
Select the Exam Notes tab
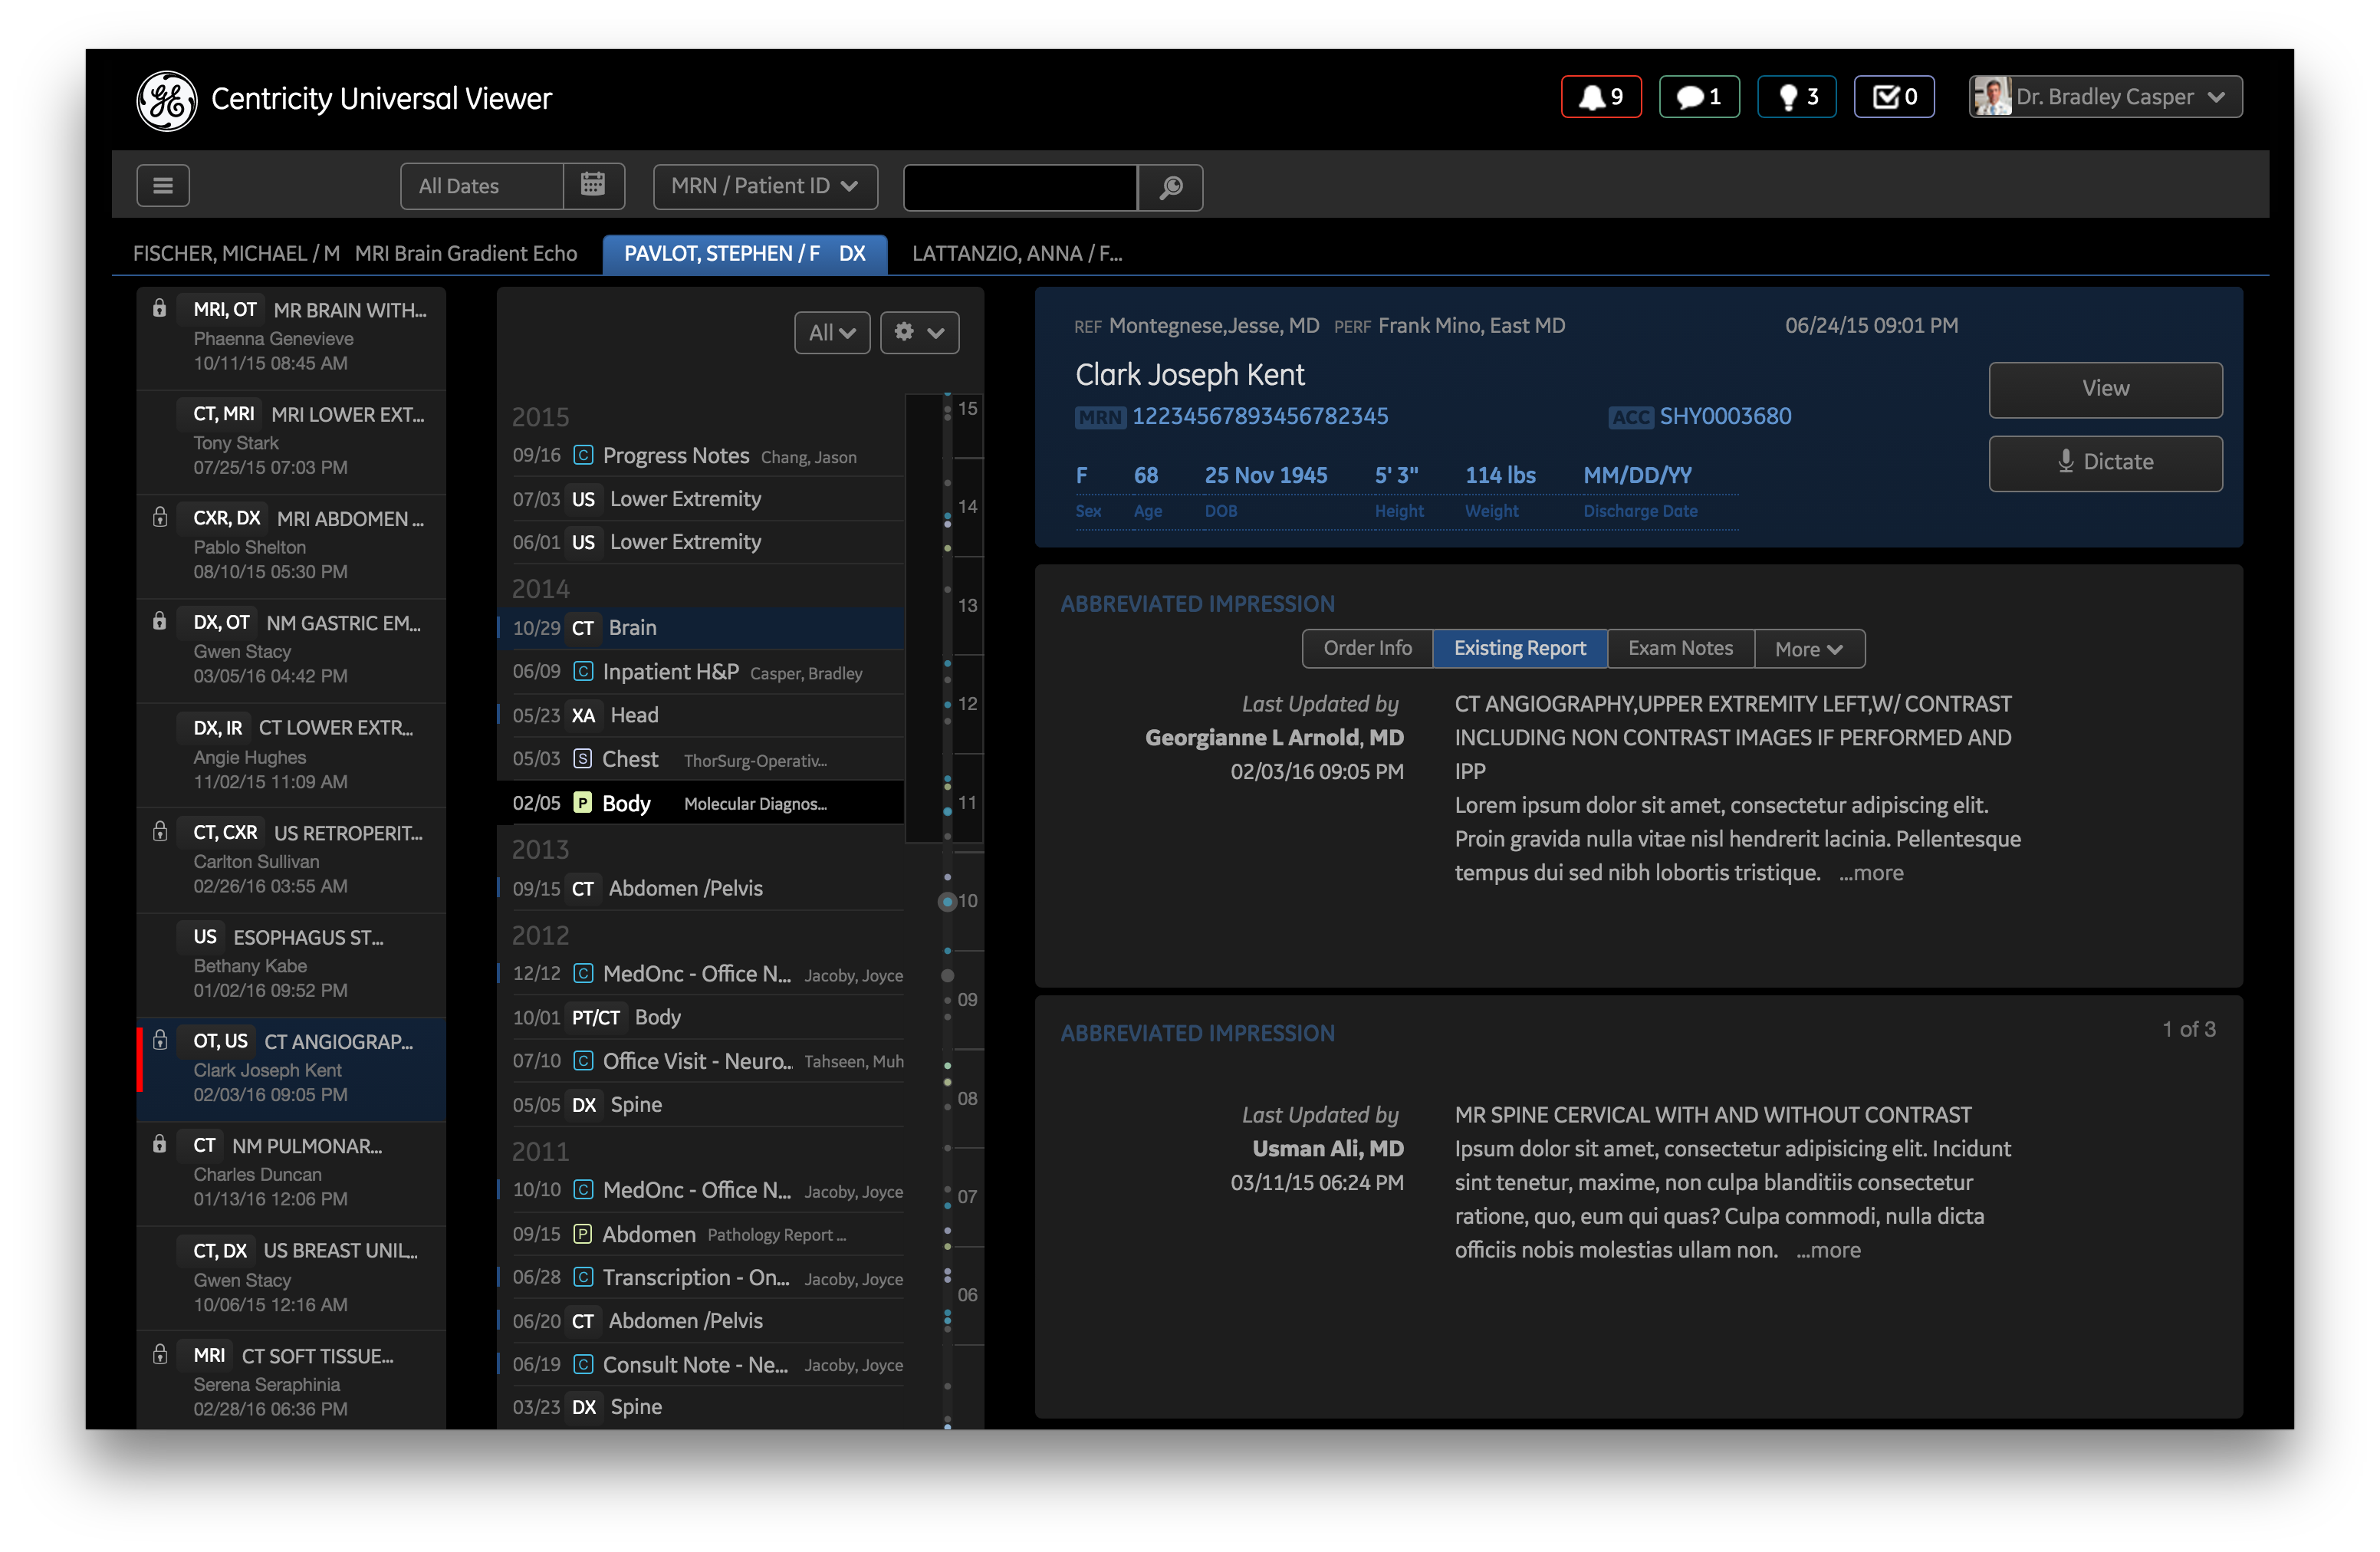click(x=1680, y=648)
